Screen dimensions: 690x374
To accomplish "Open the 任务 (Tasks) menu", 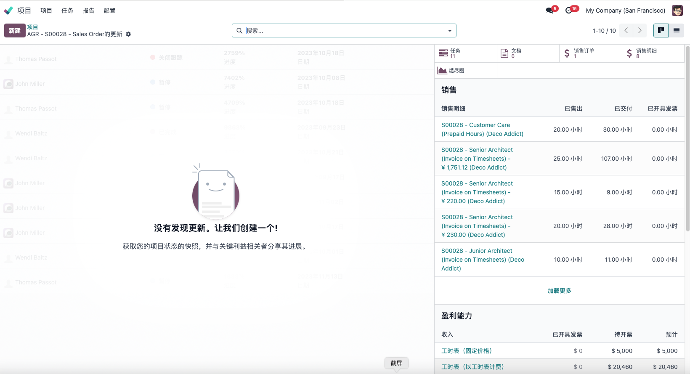I will pos(67,11).
